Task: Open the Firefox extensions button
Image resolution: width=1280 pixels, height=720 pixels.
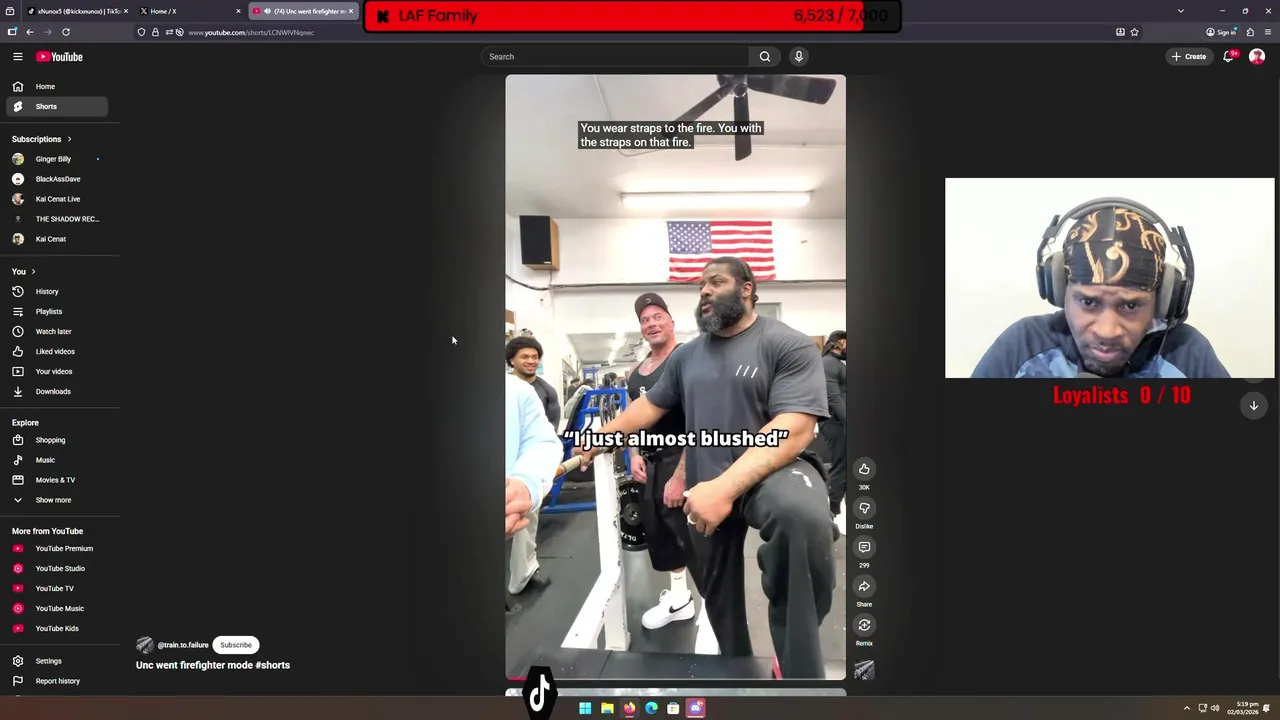Action: coord(1250,32)
